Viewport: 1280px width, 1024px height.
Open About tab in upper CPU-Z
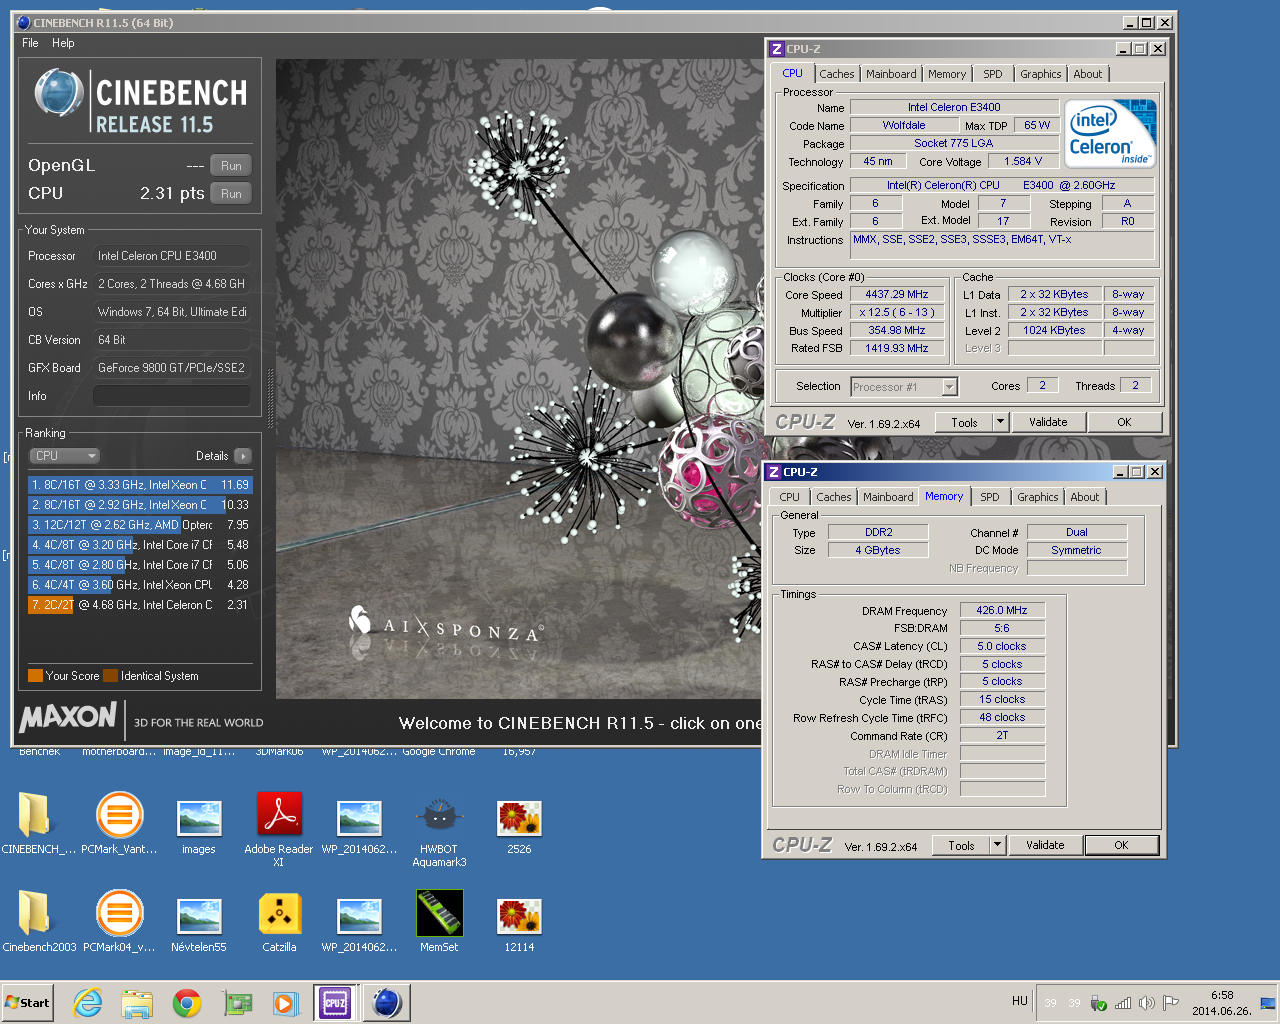click(x=1088, y=74)
